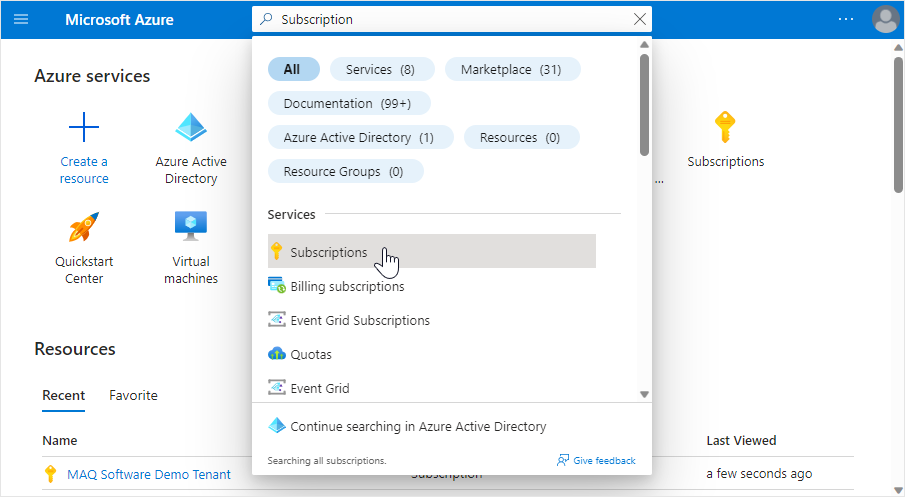Filter results by Marketplace (31)

coord(512,69)
